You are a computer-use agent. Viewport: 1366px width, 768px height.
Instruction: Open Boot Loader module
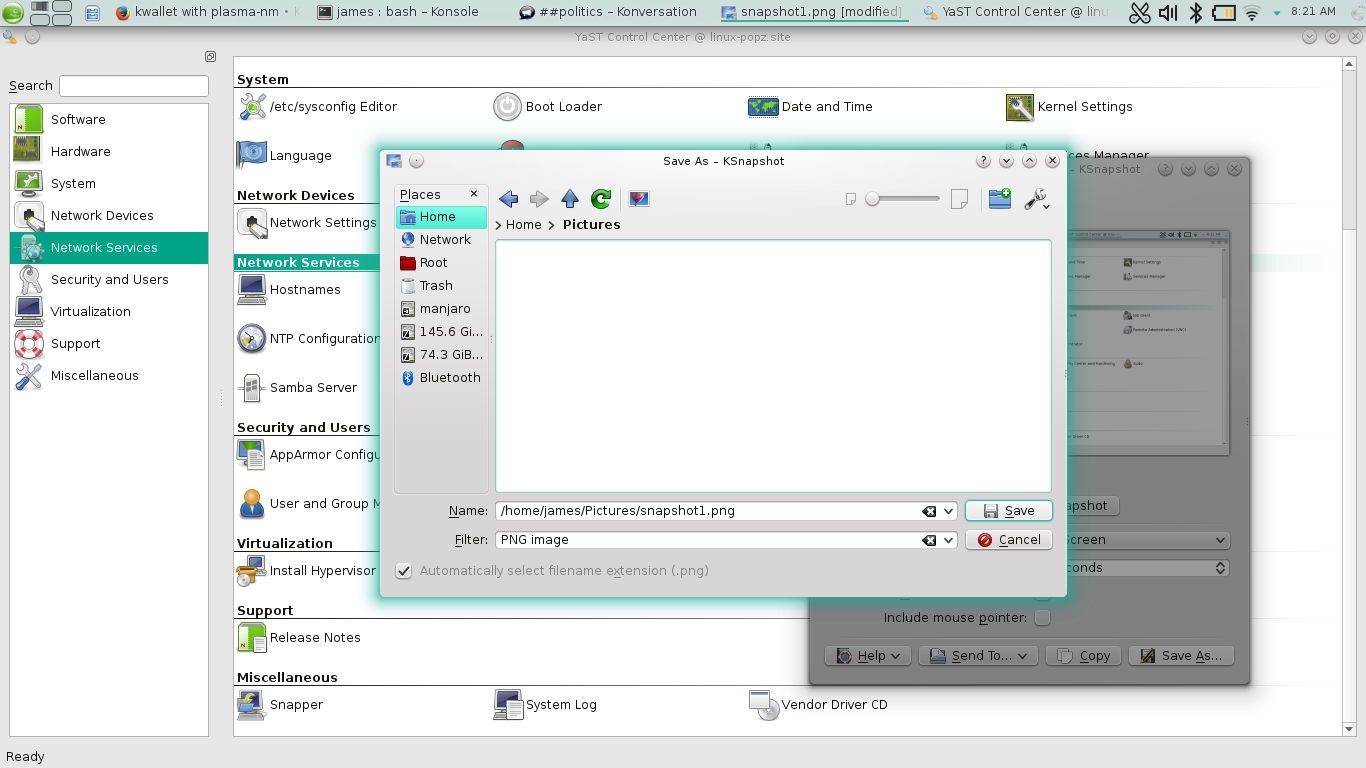pyautogui.click(x=548, y=107)
